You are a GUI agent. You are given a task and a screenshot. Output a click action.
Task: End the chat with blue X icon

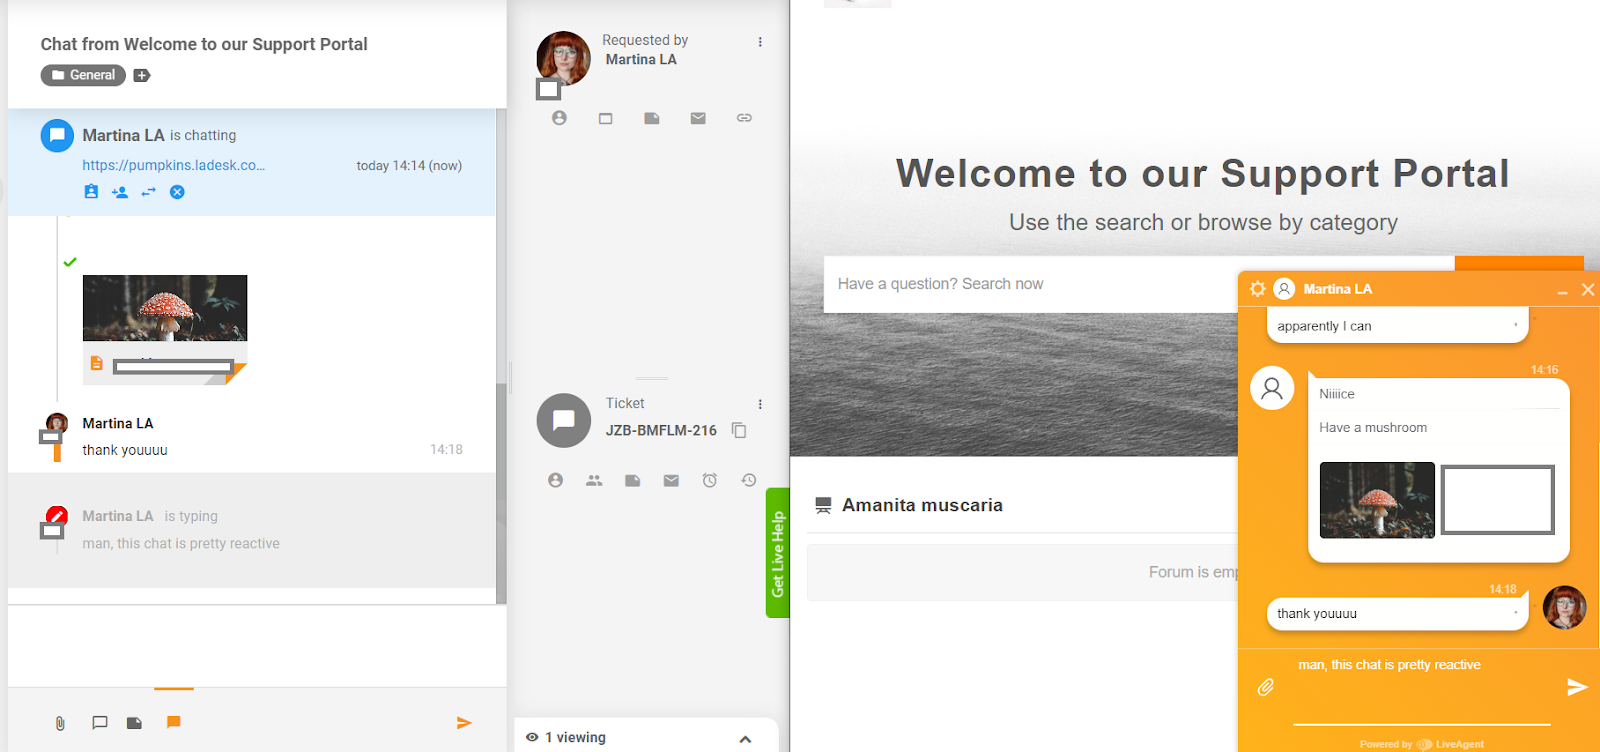pyautogui.click(x=177, y=192)
